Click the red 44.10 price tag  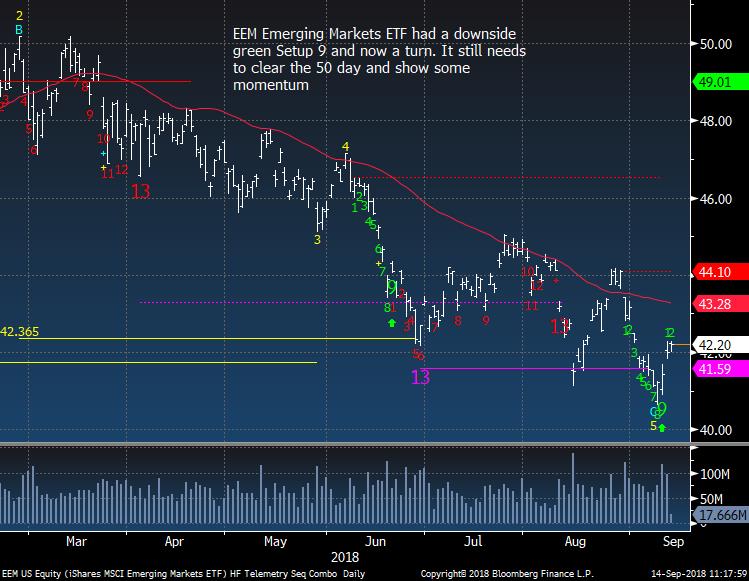coord(719,272)
